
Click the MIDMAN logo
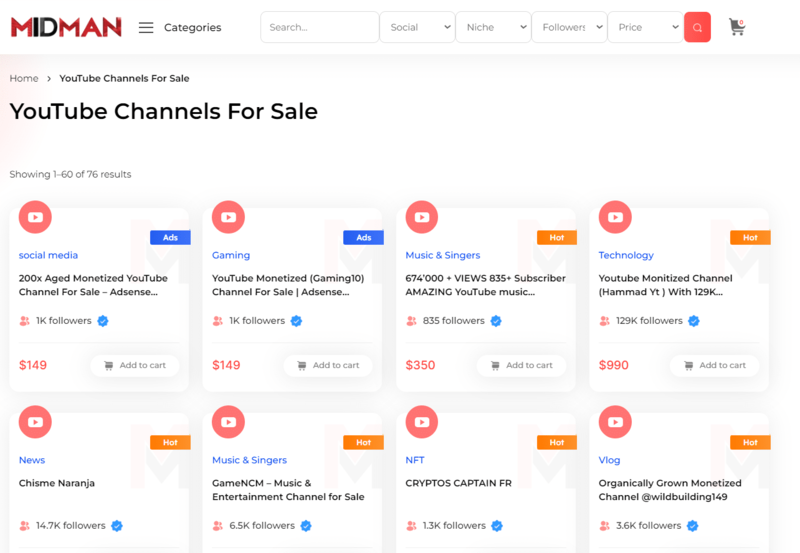66,27
